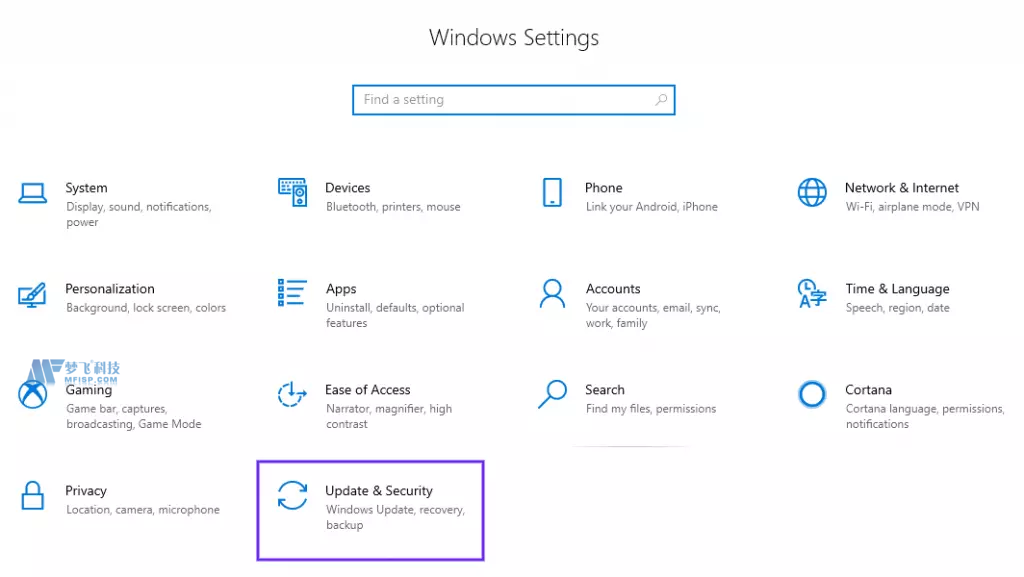Click 'Game bar, captures, broadcasting, Game Mode' text
The image size is (1024, 577).
pyautogui.click(x=133, y=416)
